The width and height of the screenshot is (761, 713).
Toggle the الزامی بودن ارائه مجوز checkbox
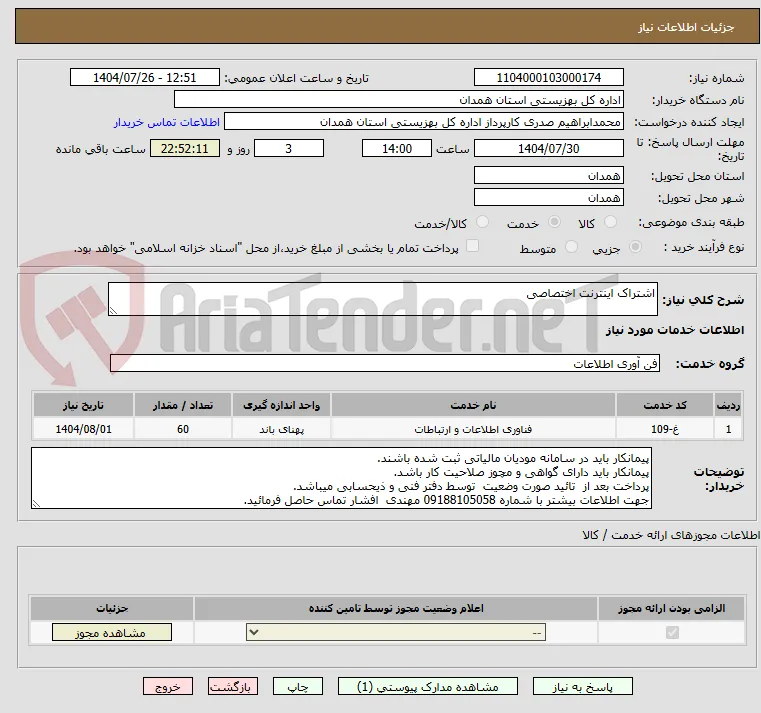(x=672, y=632)
